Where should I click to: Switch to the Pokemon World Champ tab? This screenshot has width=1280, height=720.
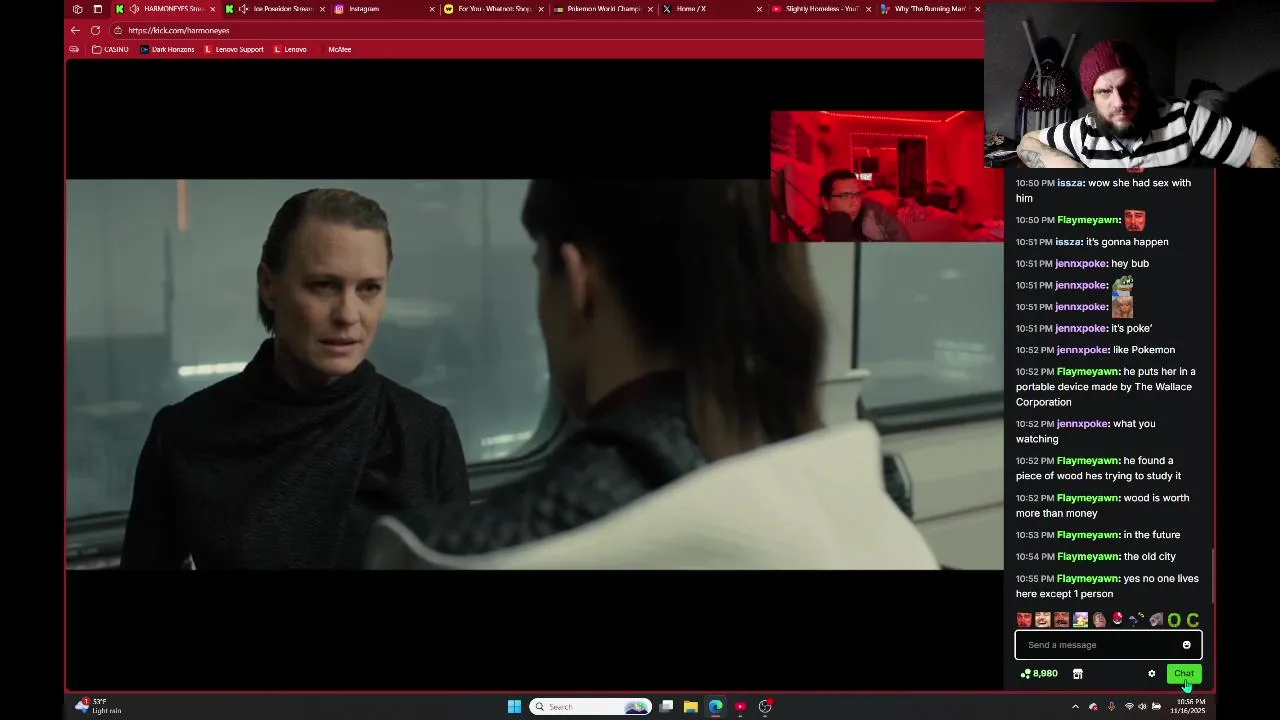(604, 9)
